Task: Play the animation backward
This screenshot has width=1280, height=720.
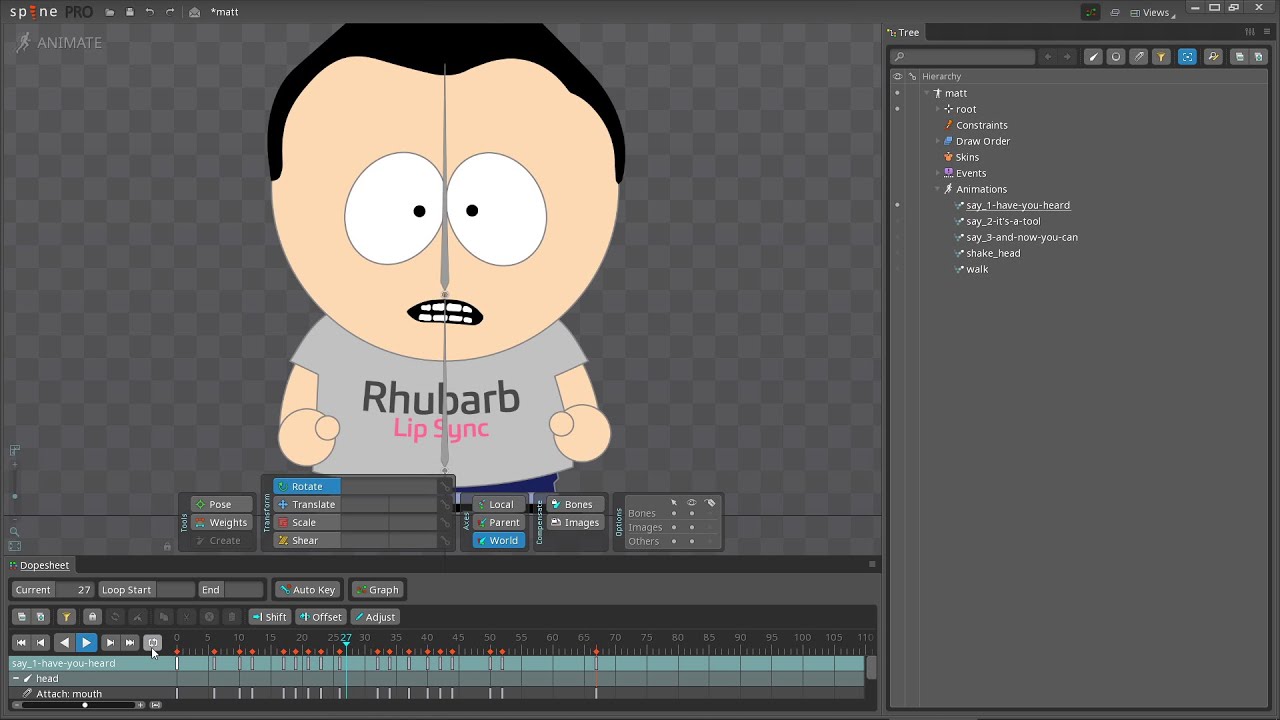Action: [65, 643]
